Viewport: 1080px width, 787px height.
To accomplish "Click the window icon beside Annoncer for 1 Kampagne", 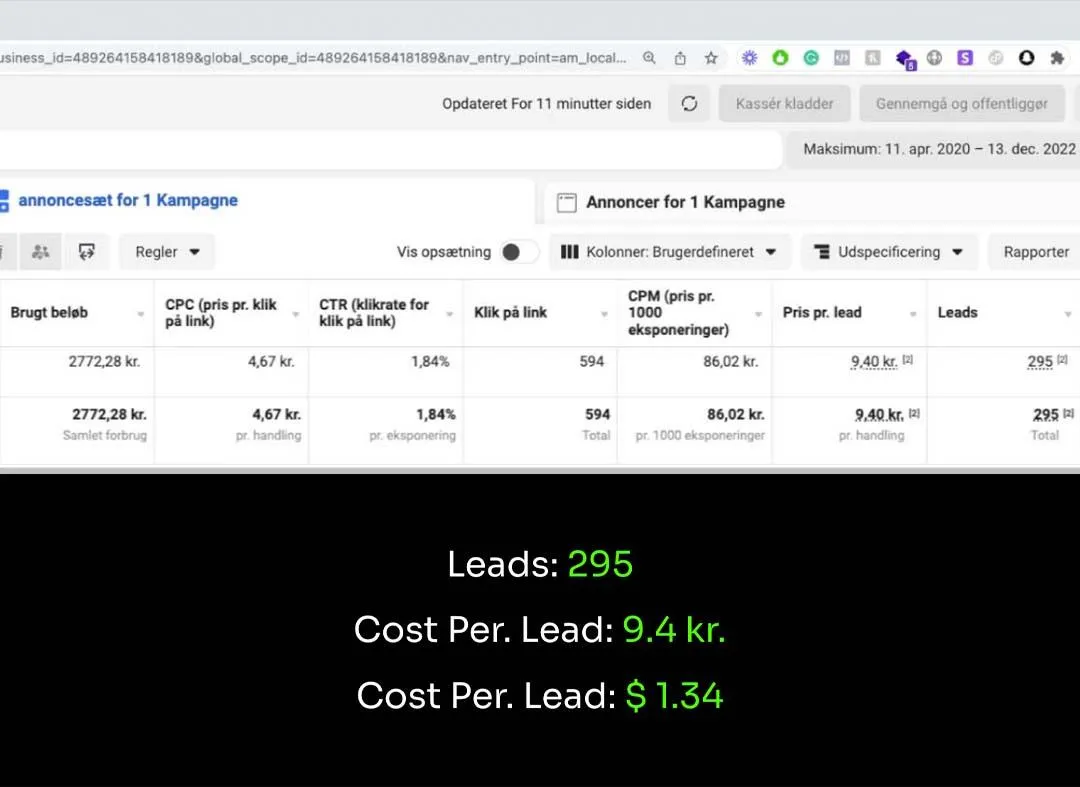I will pos(566,202).
